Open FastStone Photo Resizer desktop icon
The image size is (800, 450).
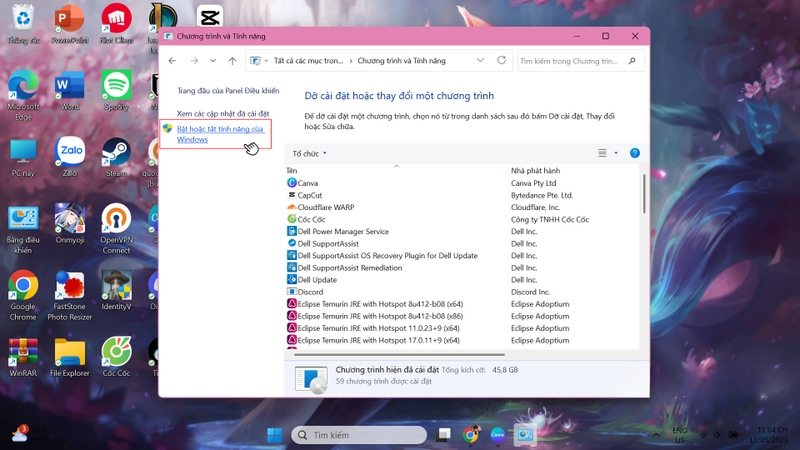pos(69,296)
